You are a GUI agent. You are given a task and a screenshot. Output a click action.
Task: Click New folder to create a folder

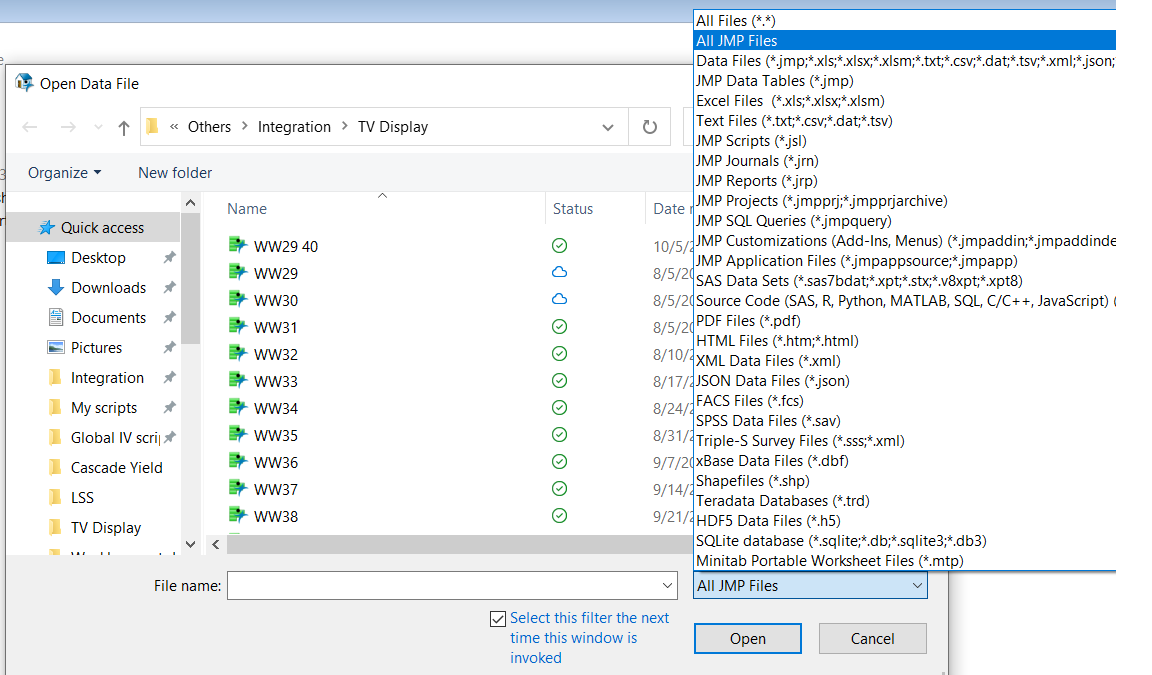coord(174,172)
